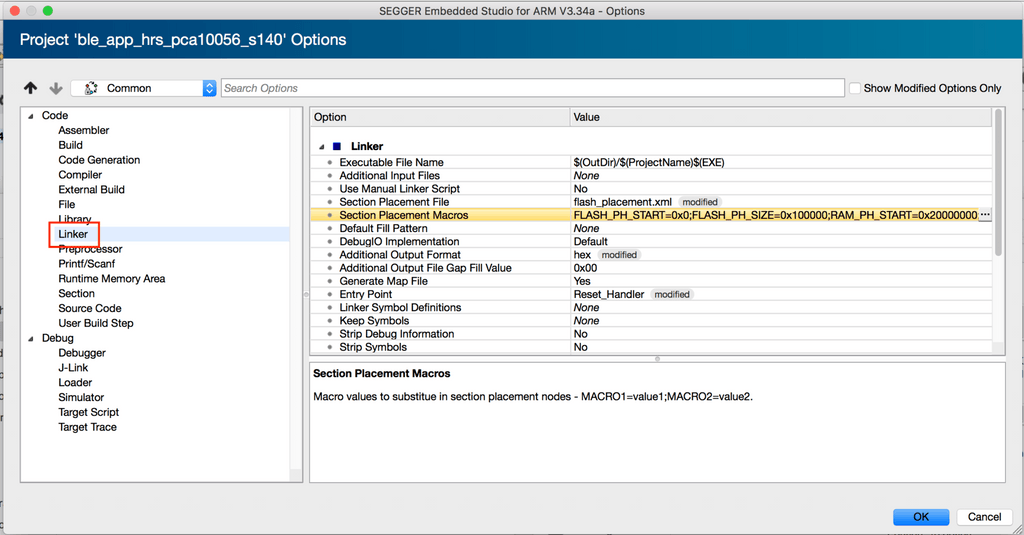Select Source Code category
The image size is (1024, 535).
pyautogui.click(x=90, y=308)
